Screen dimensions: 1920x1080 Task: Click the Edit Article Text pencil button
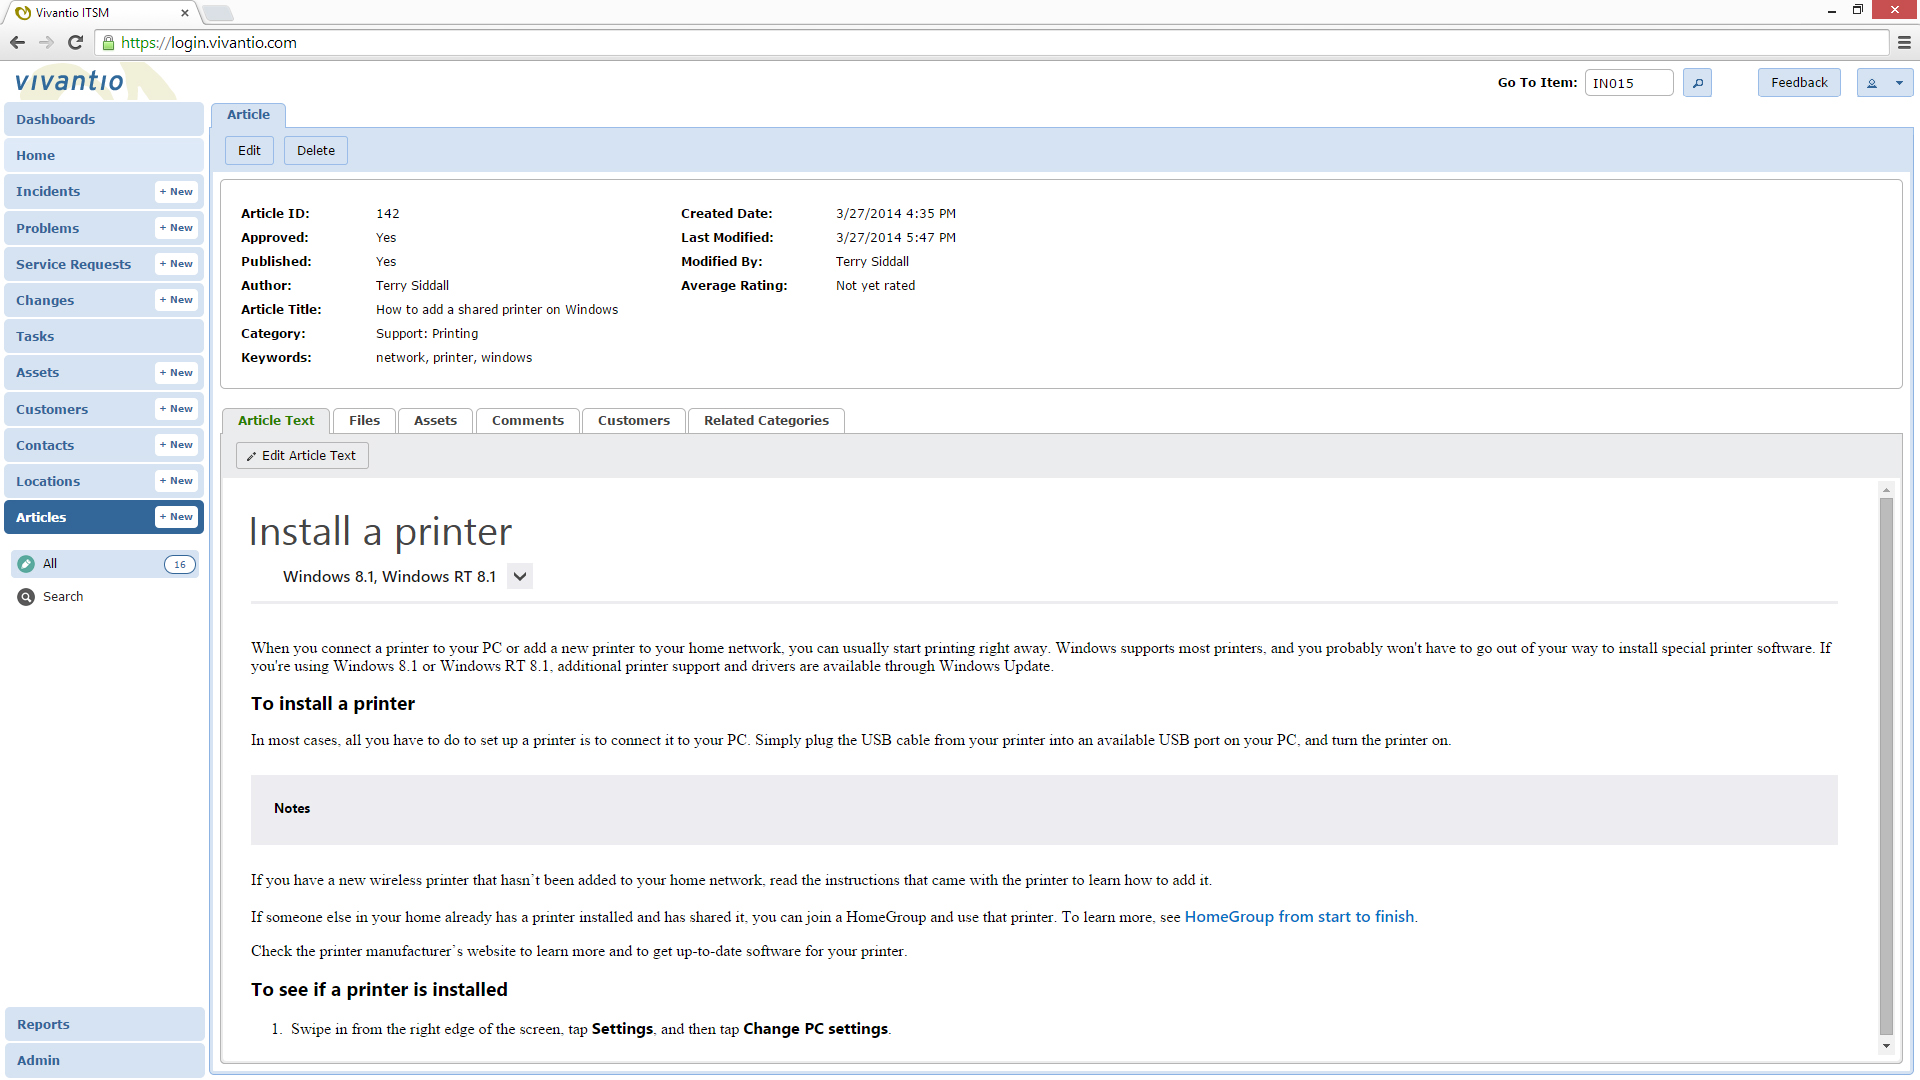[x=302, y=456]
